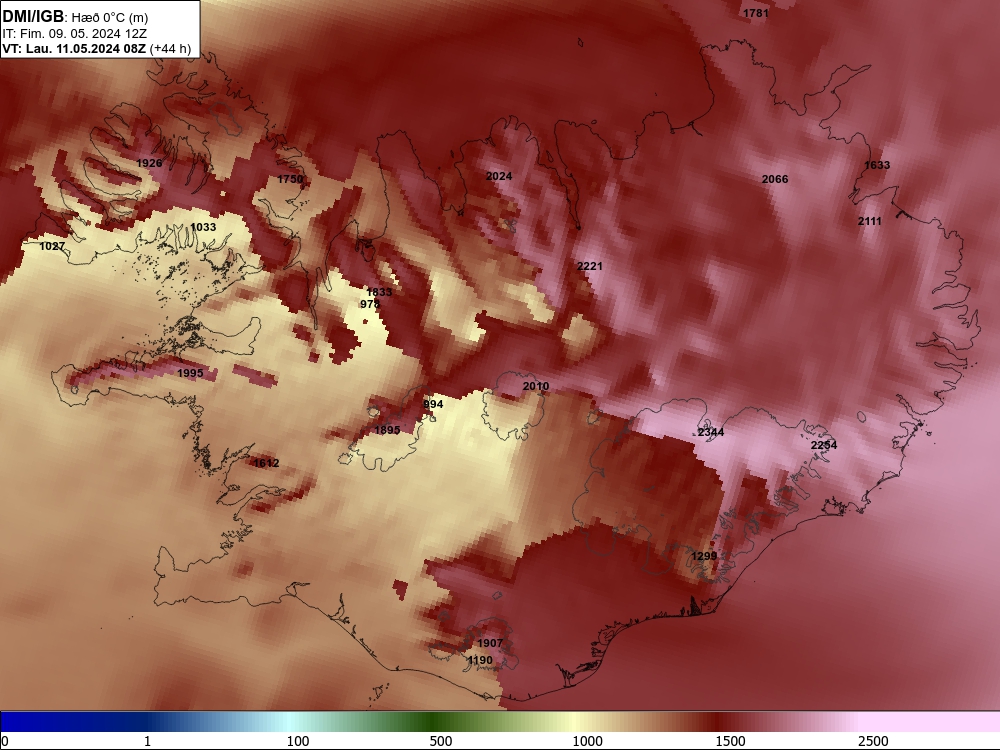Click the '0' label on the color scale
Screen dimensions: 1000x750
point(5,741)
